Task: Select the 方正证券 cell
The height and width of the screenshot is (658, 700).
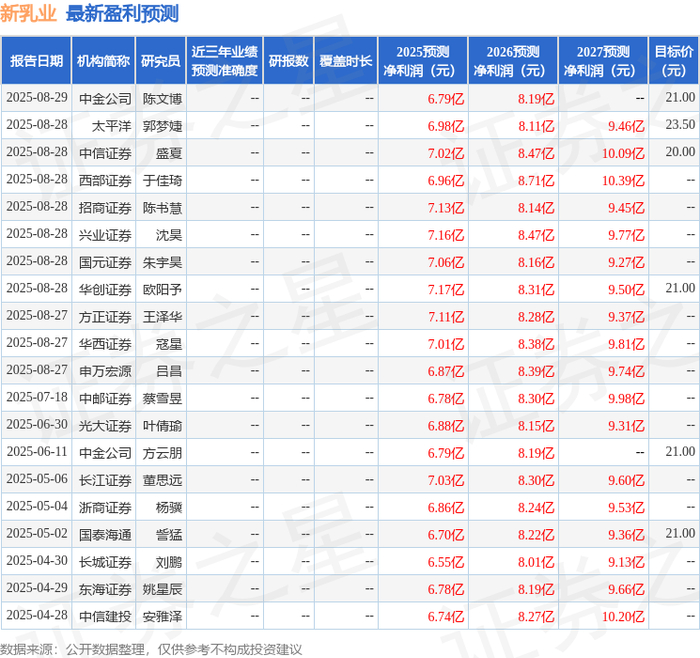Action: tap(105, 317)
